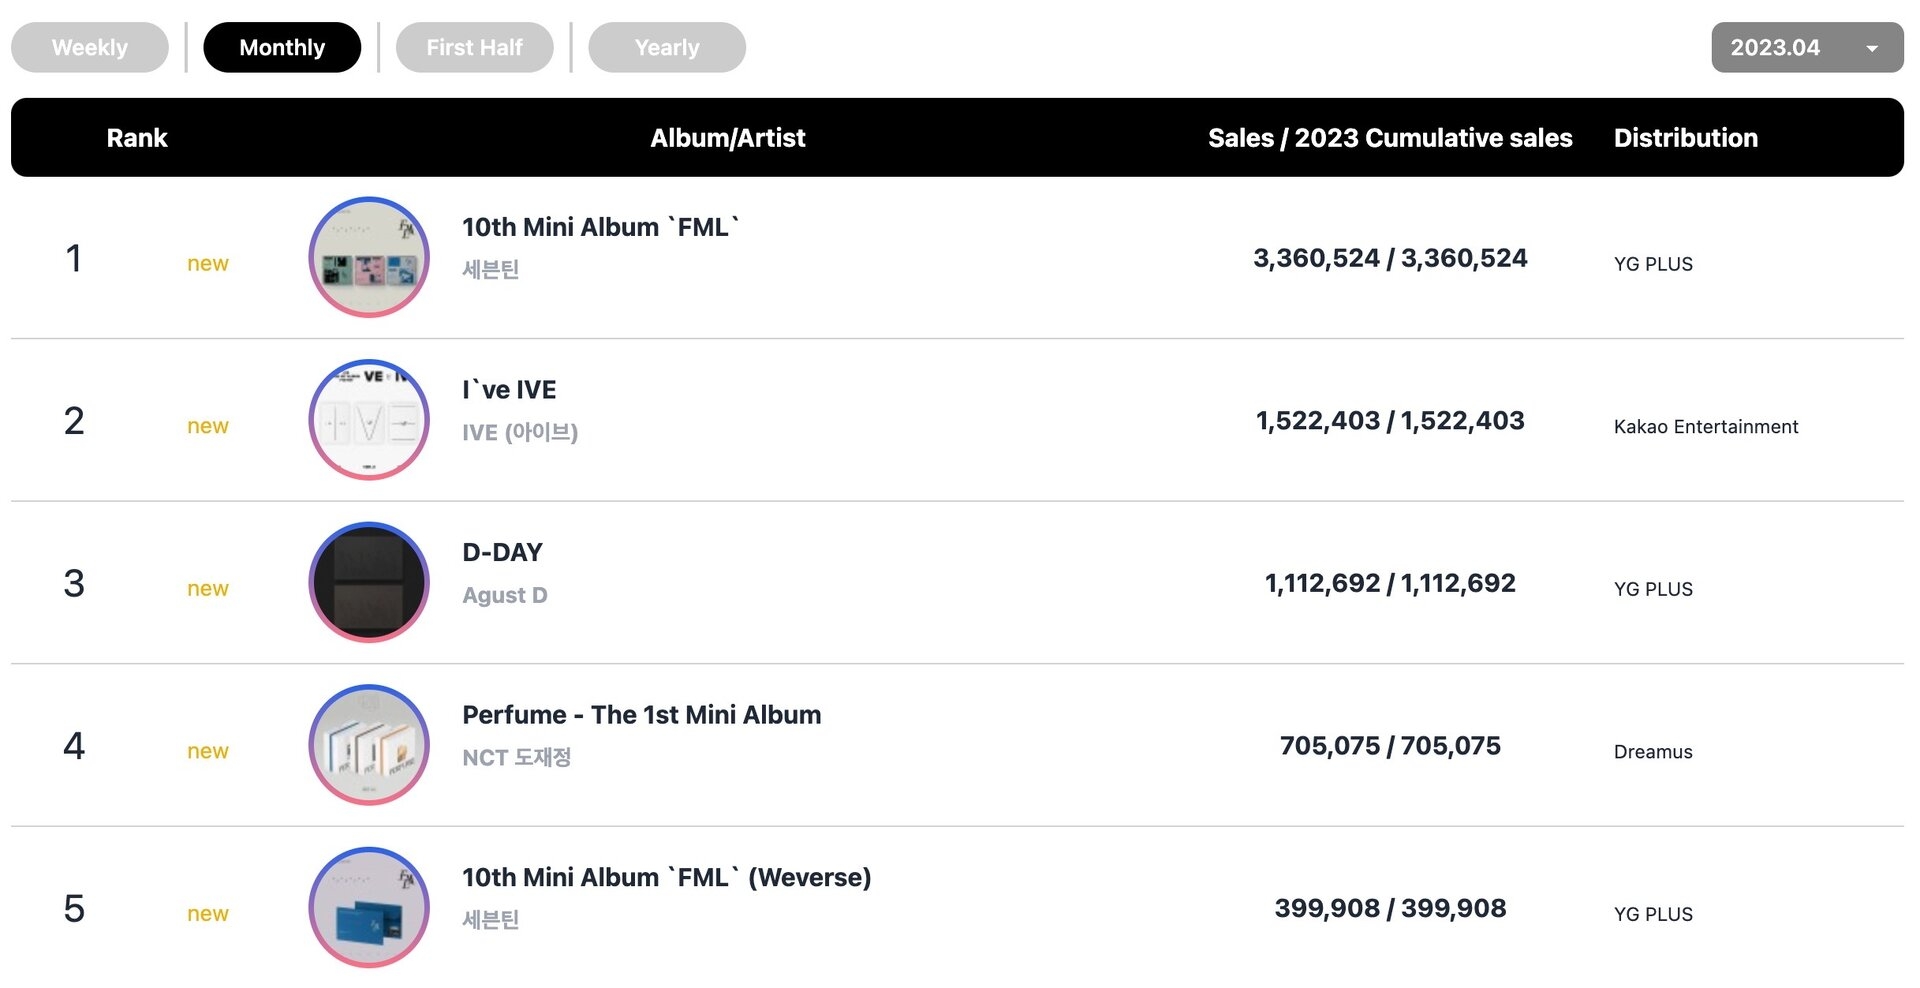Expand the 2023.04 month dropdown
The image size is (1920, 988).
1807,47
